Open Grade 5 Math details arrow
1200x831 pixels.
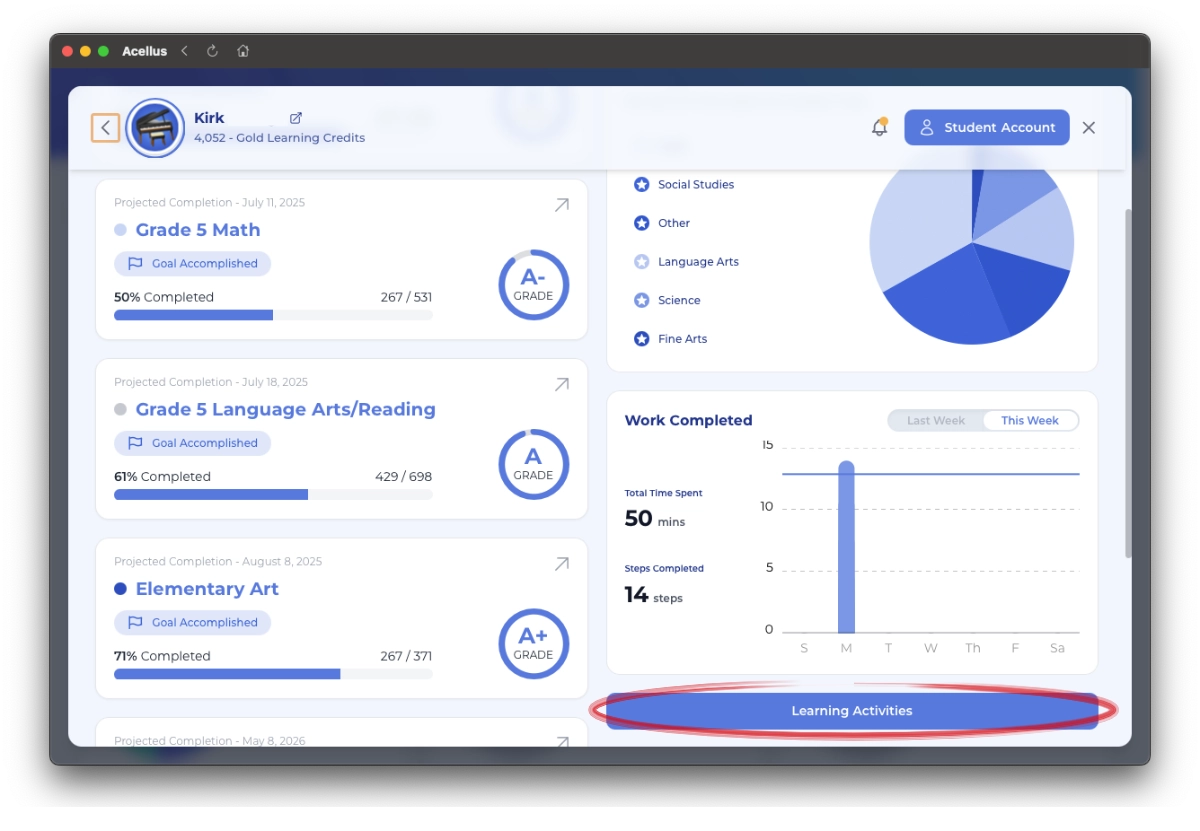(x=561, y=205)
